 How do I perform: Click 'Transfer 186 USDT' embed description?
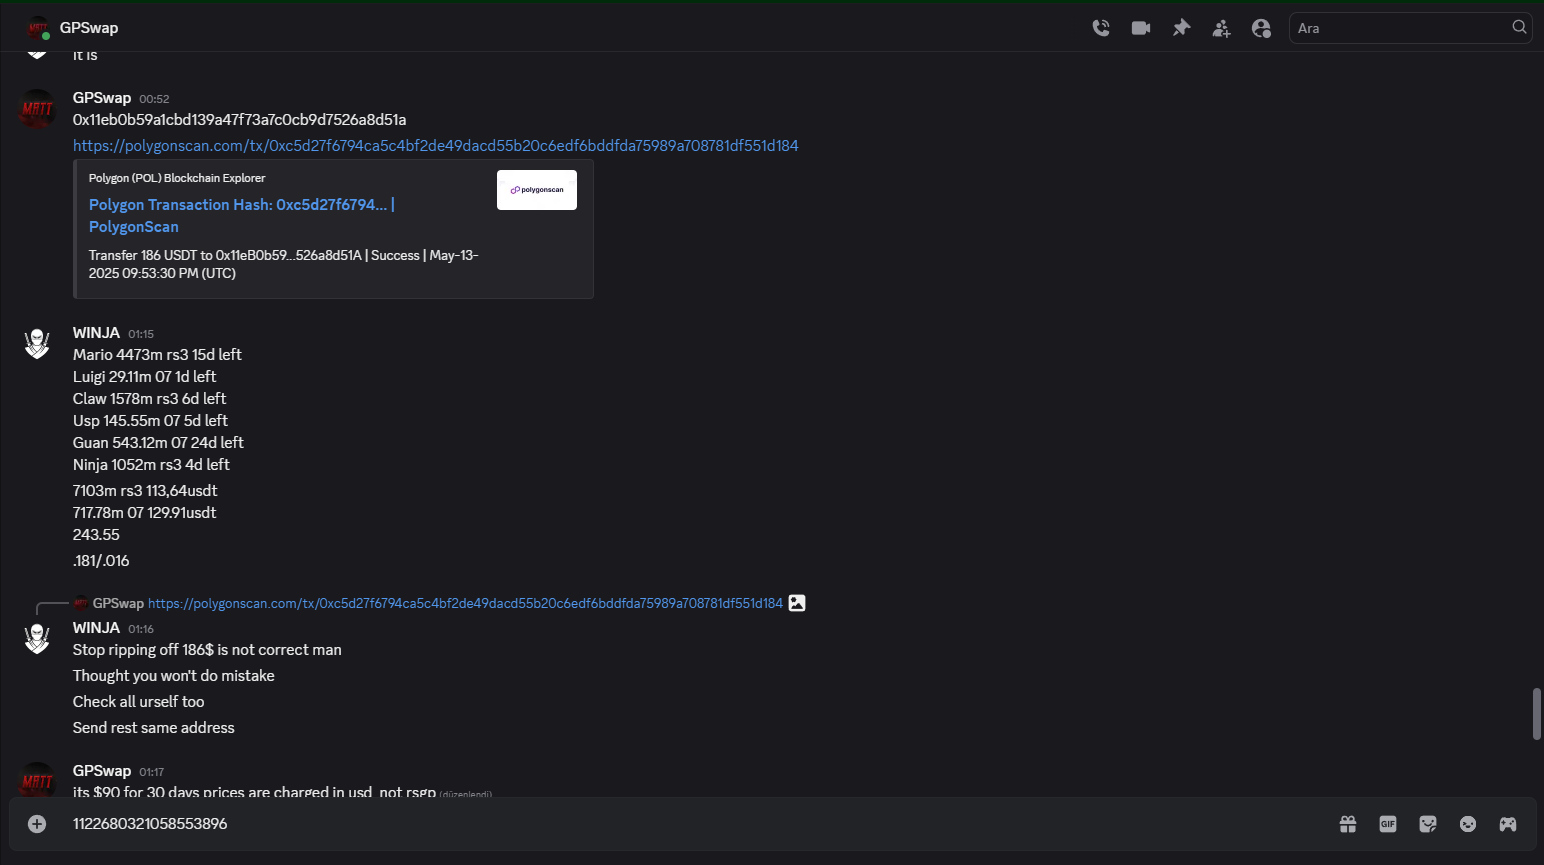tap(284, 264)
